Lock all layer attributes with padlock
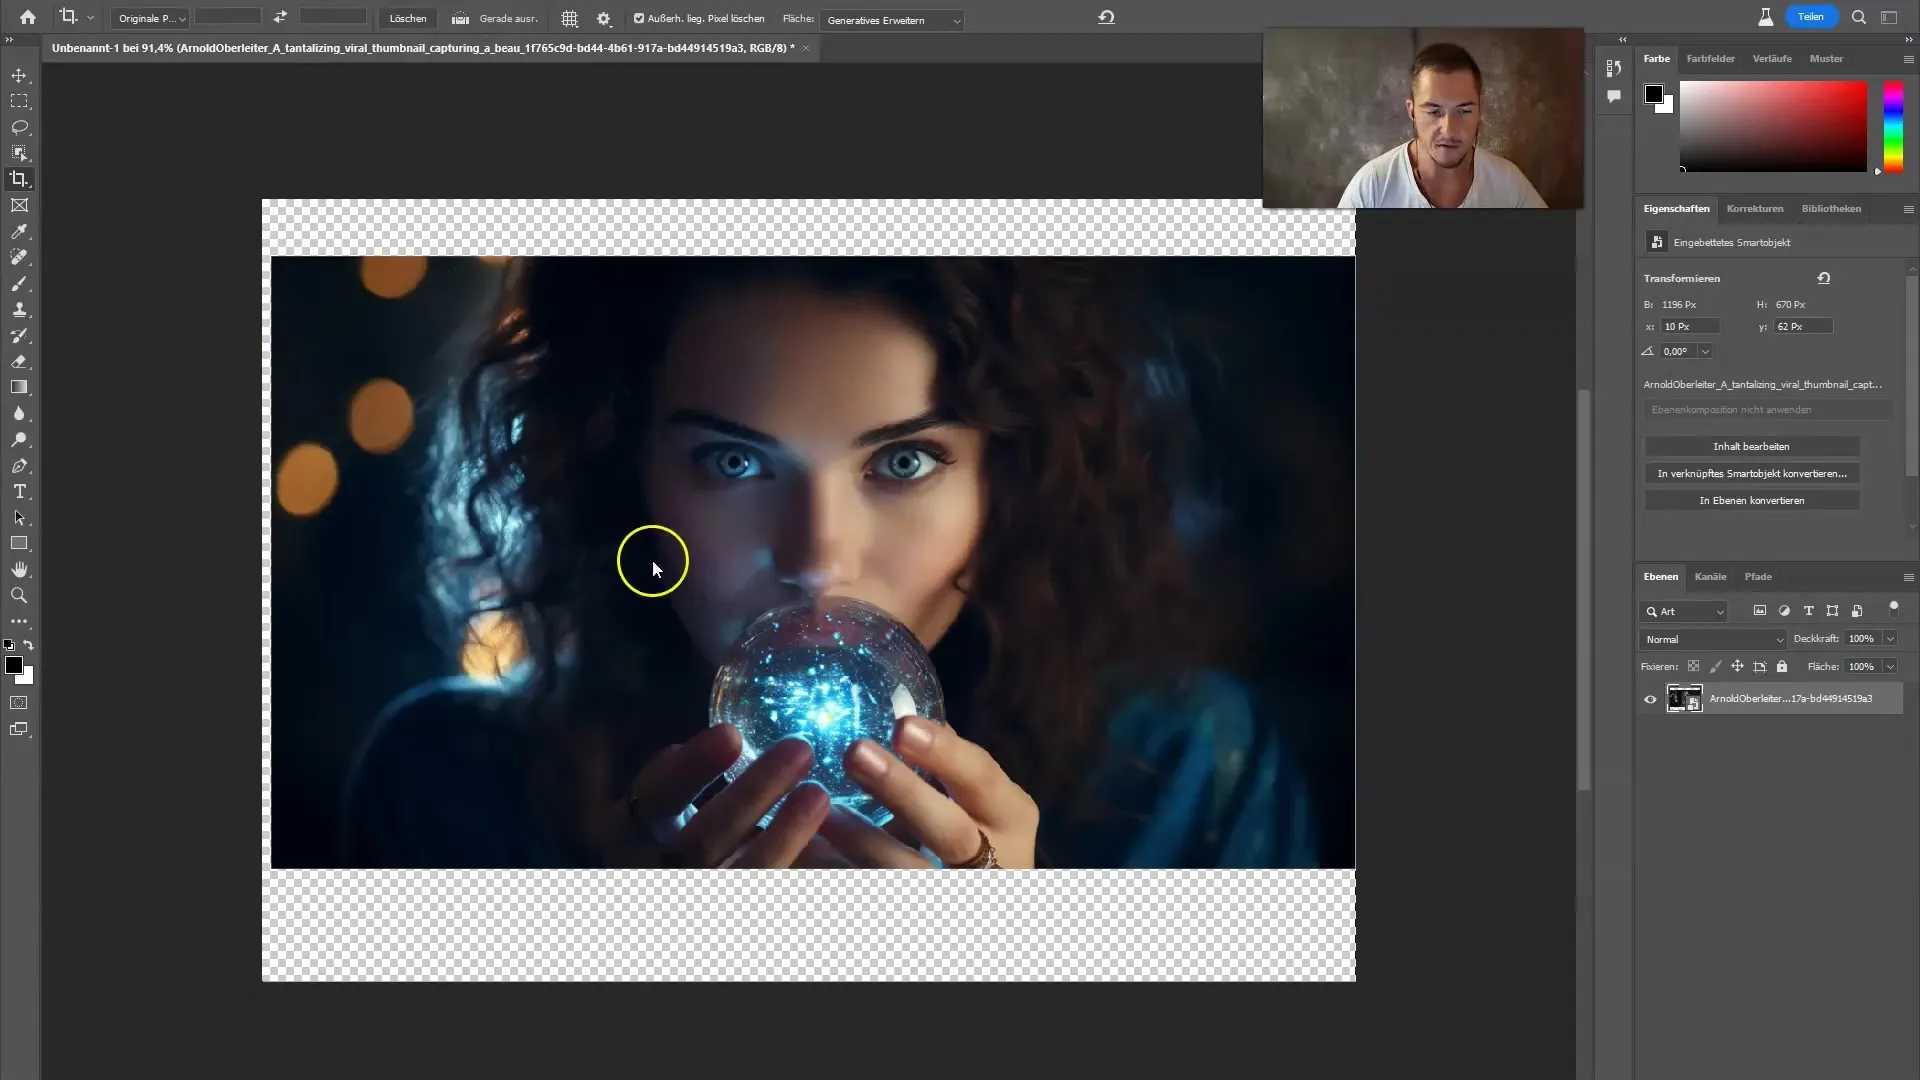 pos(1782,666)
